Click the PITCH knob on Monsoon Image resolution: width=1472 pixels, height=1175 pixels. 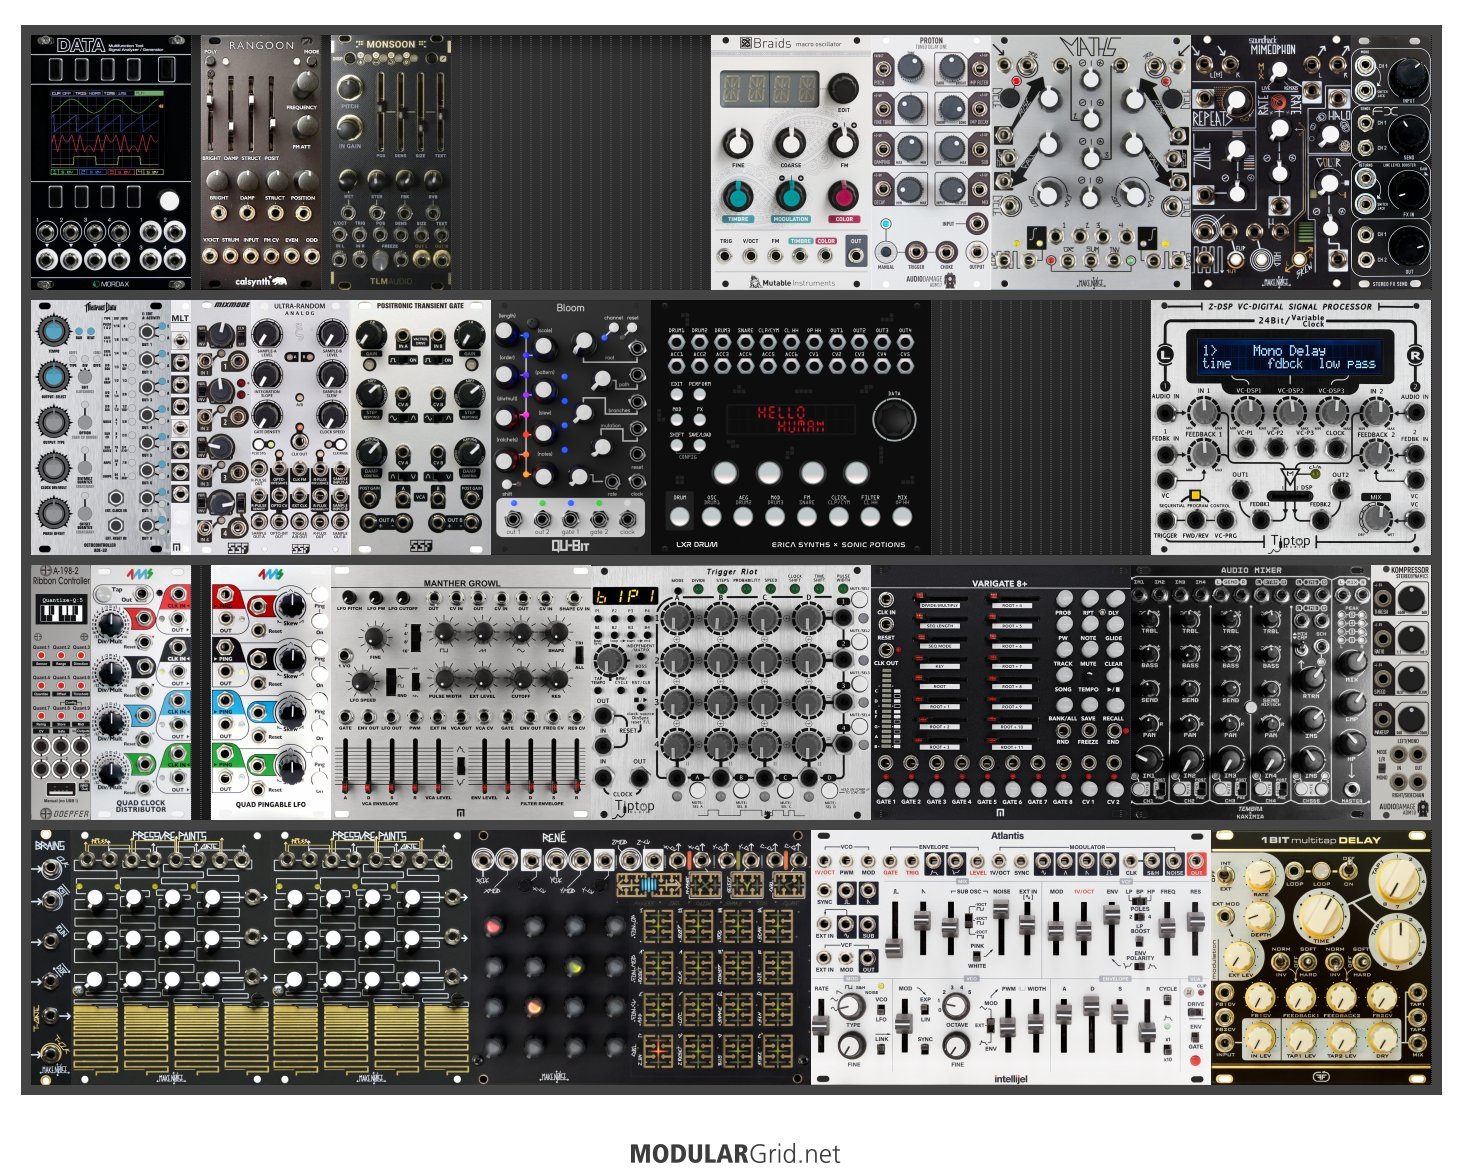(350, 86)
